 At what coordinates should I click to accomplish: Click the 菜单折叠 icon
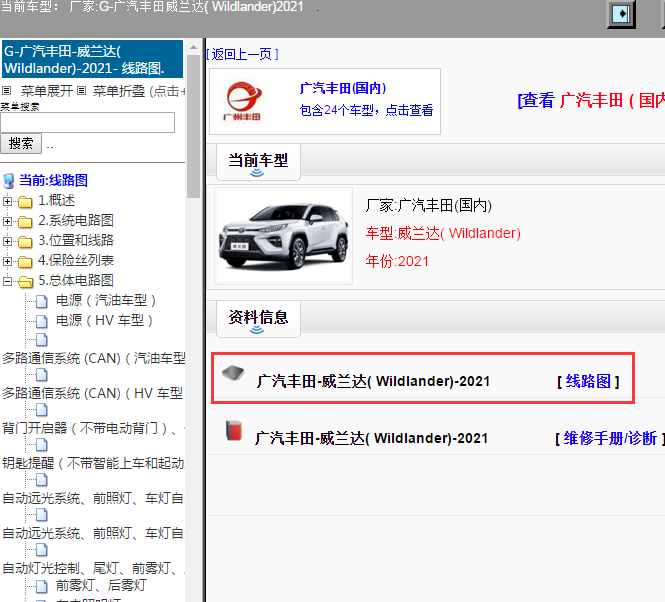pyautogui.click(x=82, y=90)
